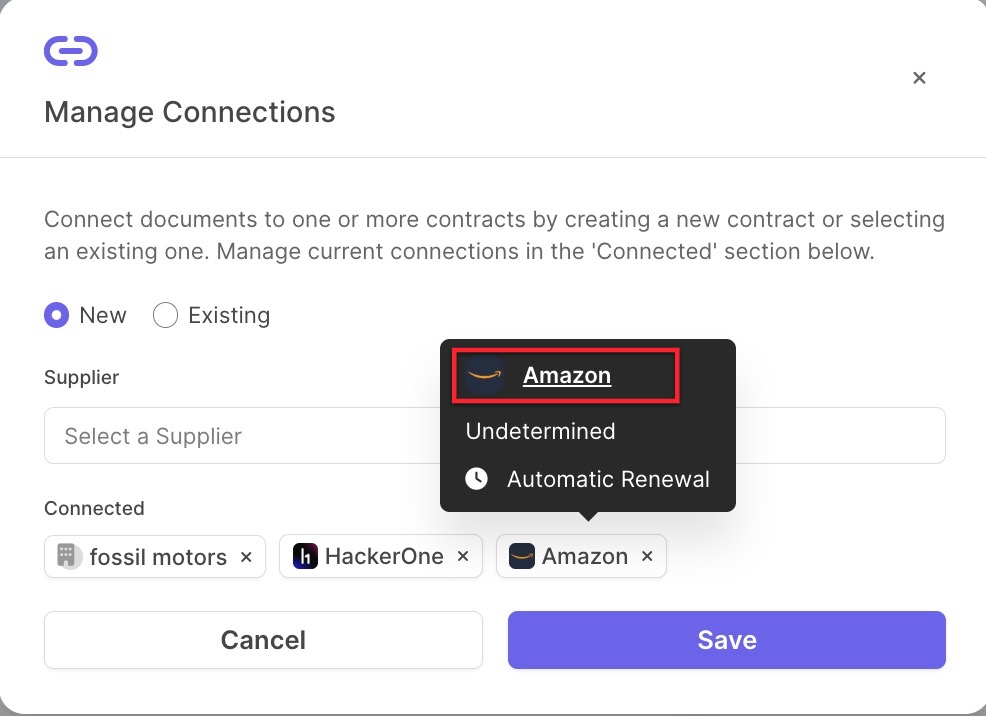
Task: Click the purple link icon above the title
Action: tap(70, 51)
